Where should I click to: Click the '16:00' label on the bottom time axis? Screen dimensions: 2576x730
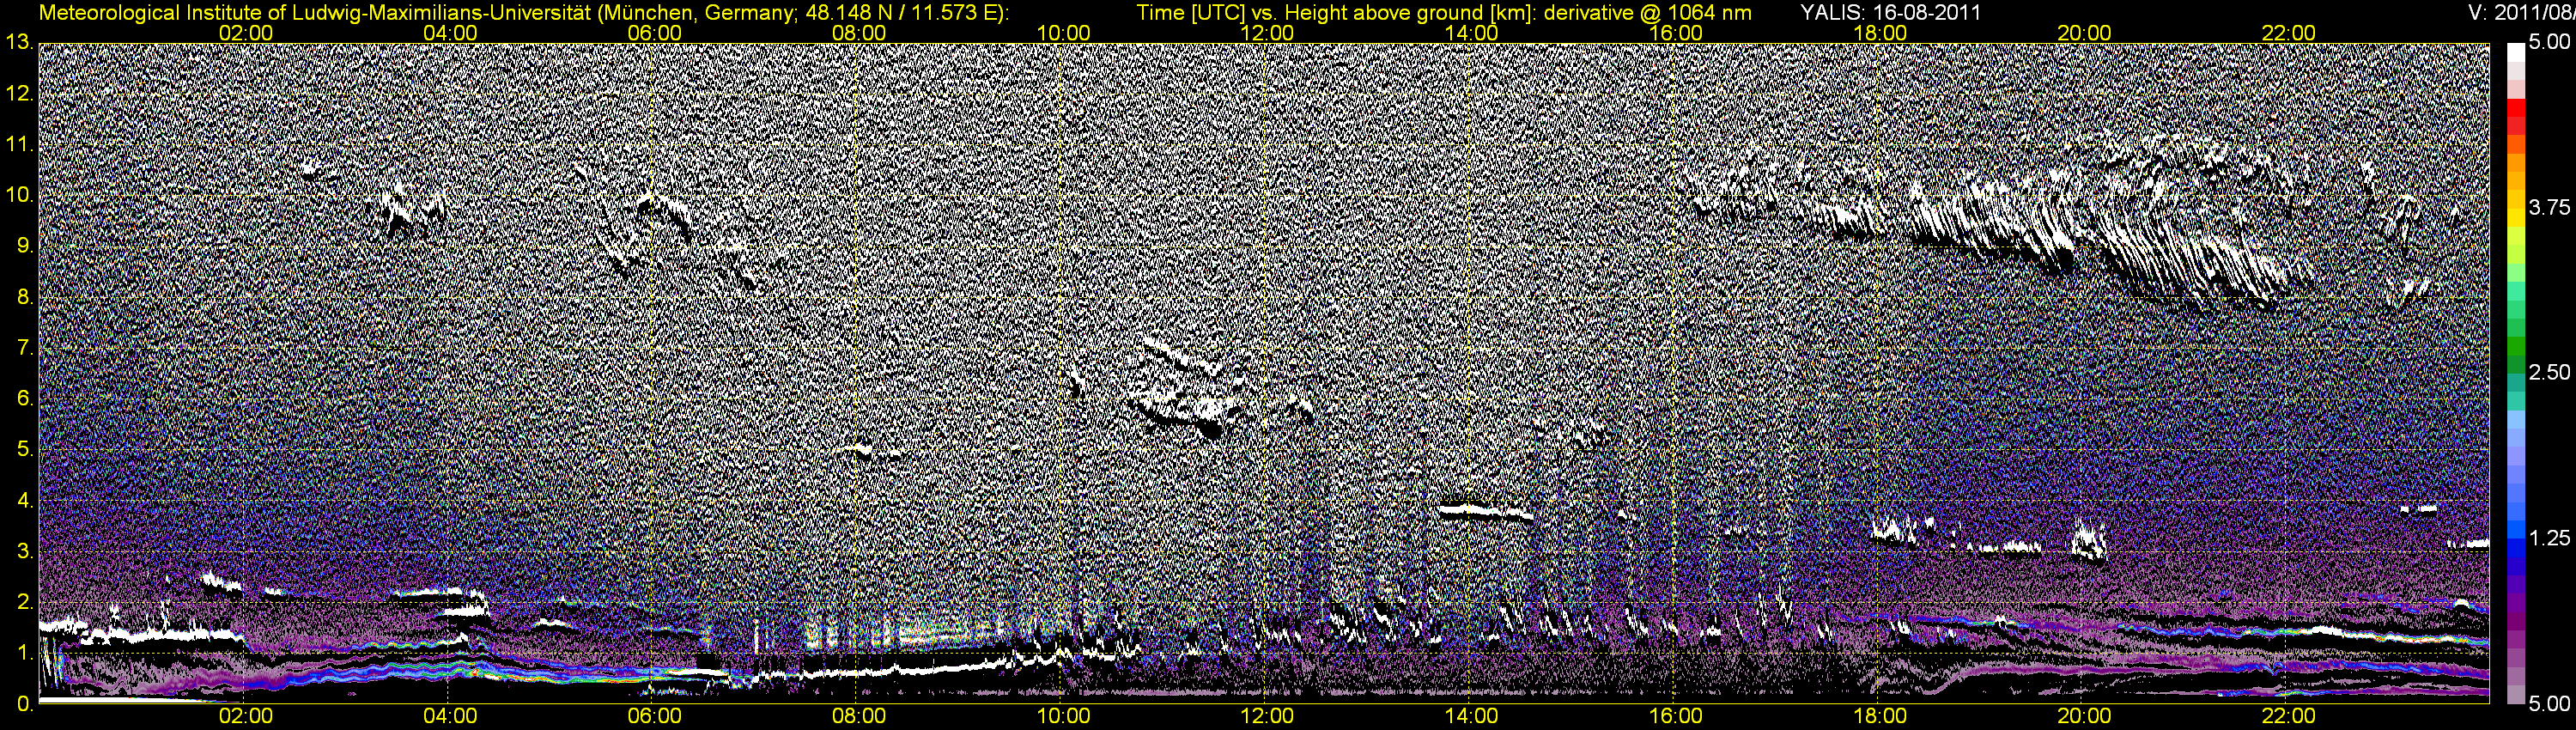point(1676,717)
